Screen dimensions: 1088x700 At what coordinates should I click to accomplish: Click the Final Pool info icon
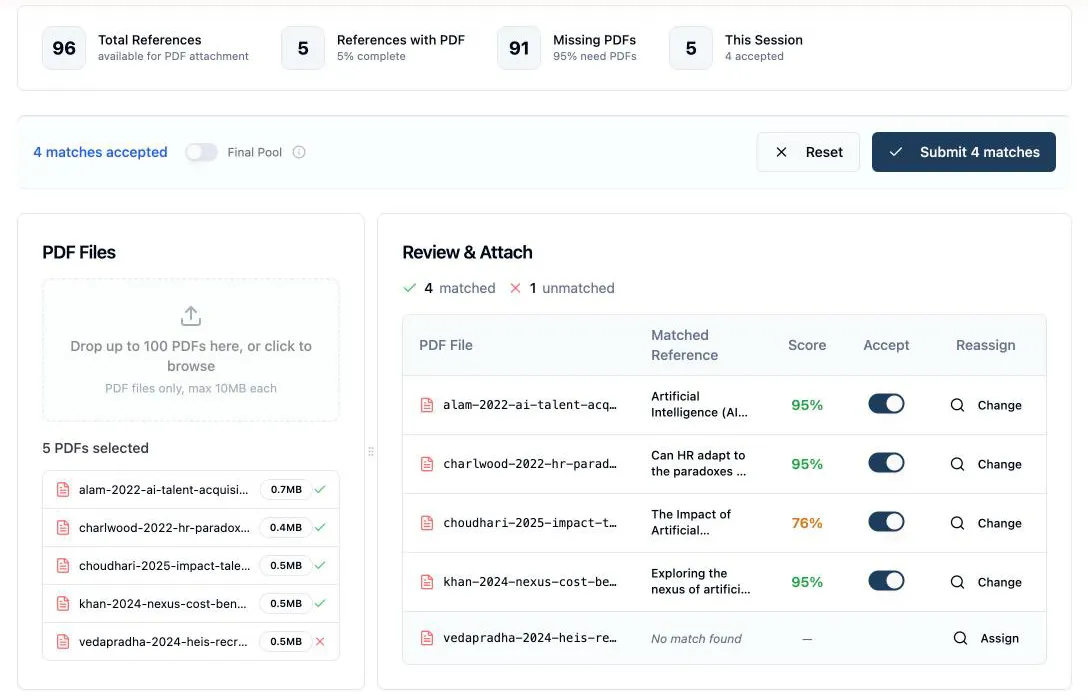click(x=299, y=152)
